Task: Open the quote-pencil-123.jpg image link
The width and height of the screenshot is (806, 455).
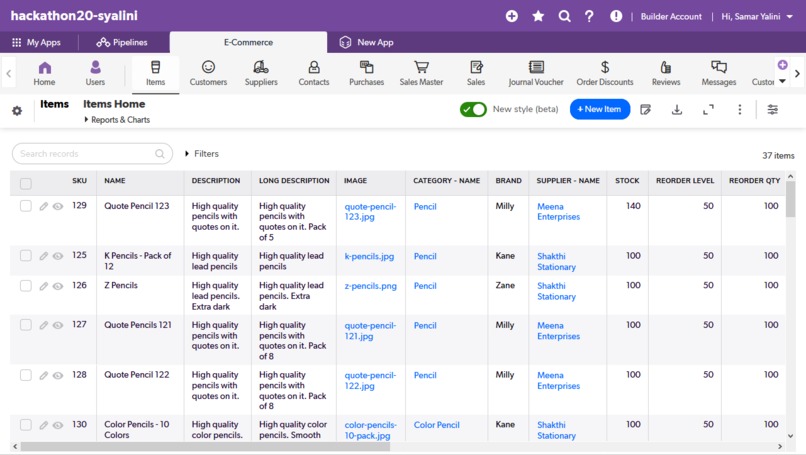Action: tap(370, 212)
